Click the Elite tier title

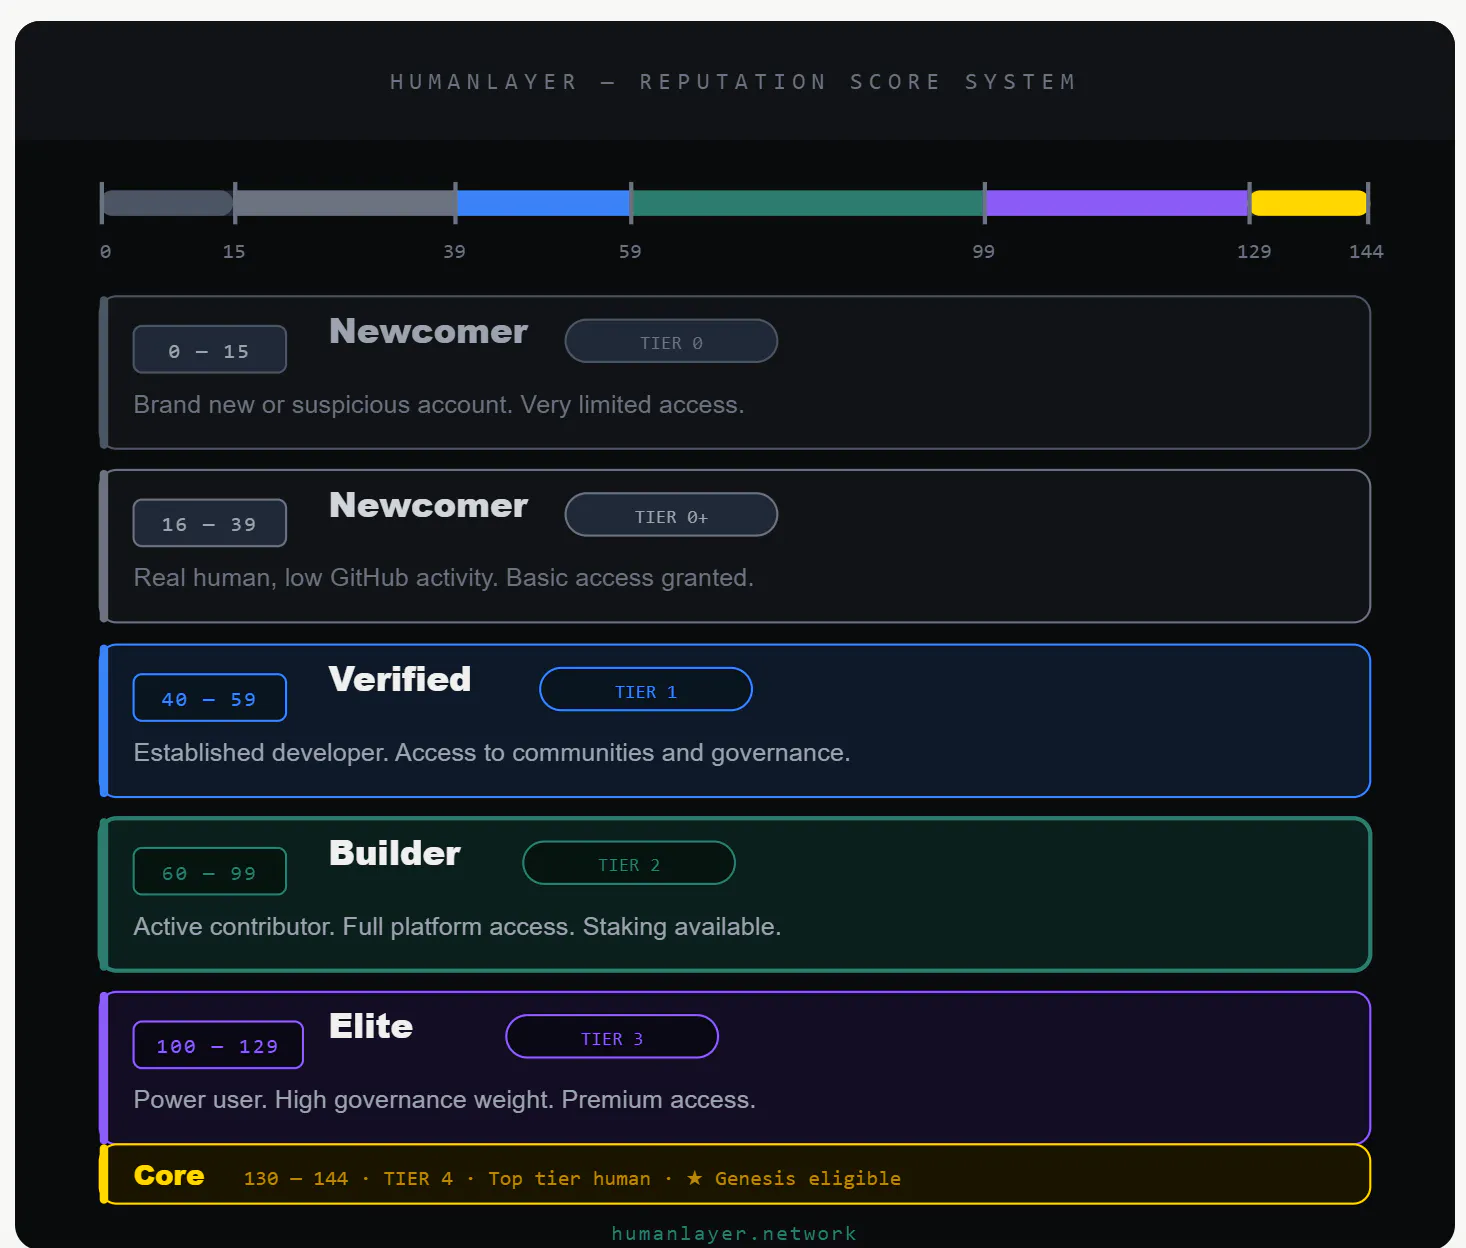[x=371, y=1027]
